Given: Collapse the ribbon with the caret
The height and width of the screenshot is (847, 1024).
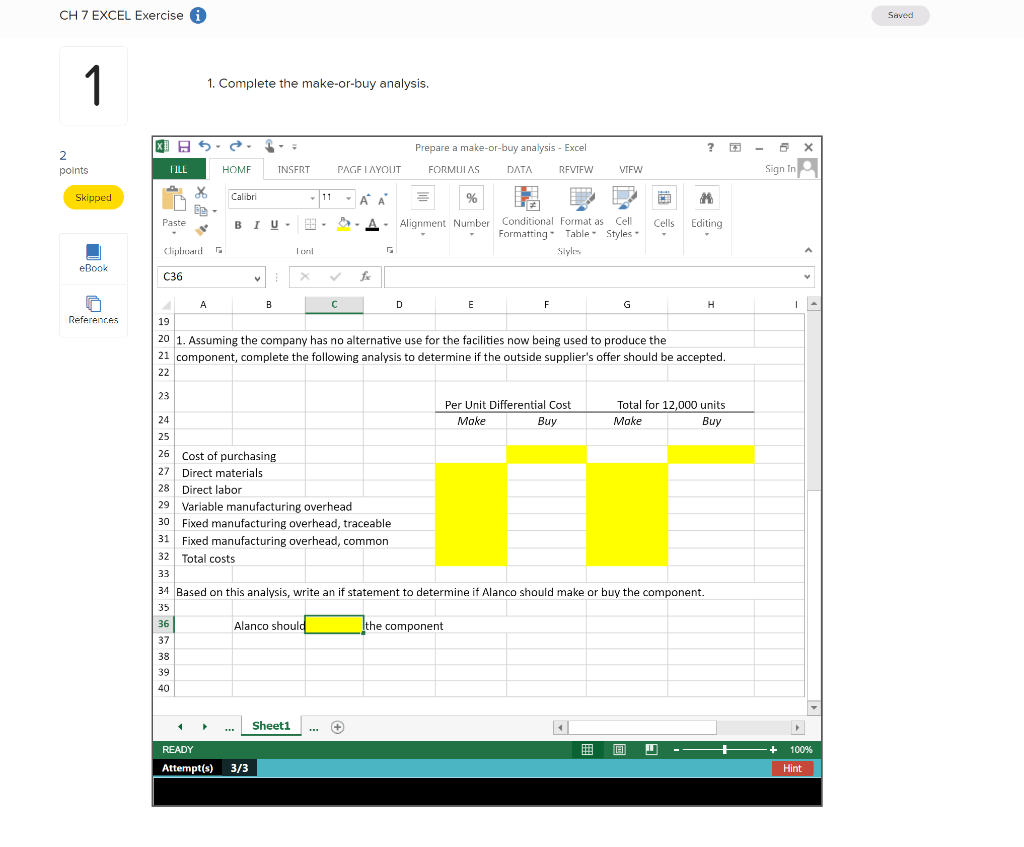Looking at the screenshot, I should pyautogui.click(x=808, y=250).
